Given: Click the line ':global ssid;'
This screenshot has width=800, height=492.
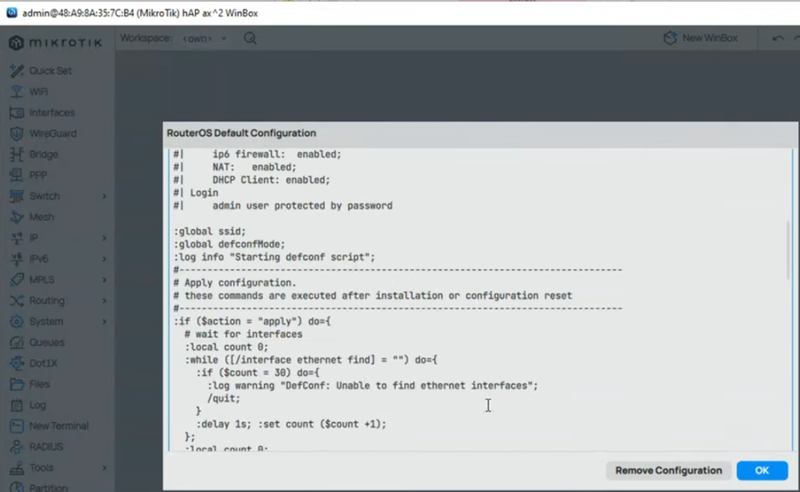Looking at the screenshot, I should click(210, 231).
